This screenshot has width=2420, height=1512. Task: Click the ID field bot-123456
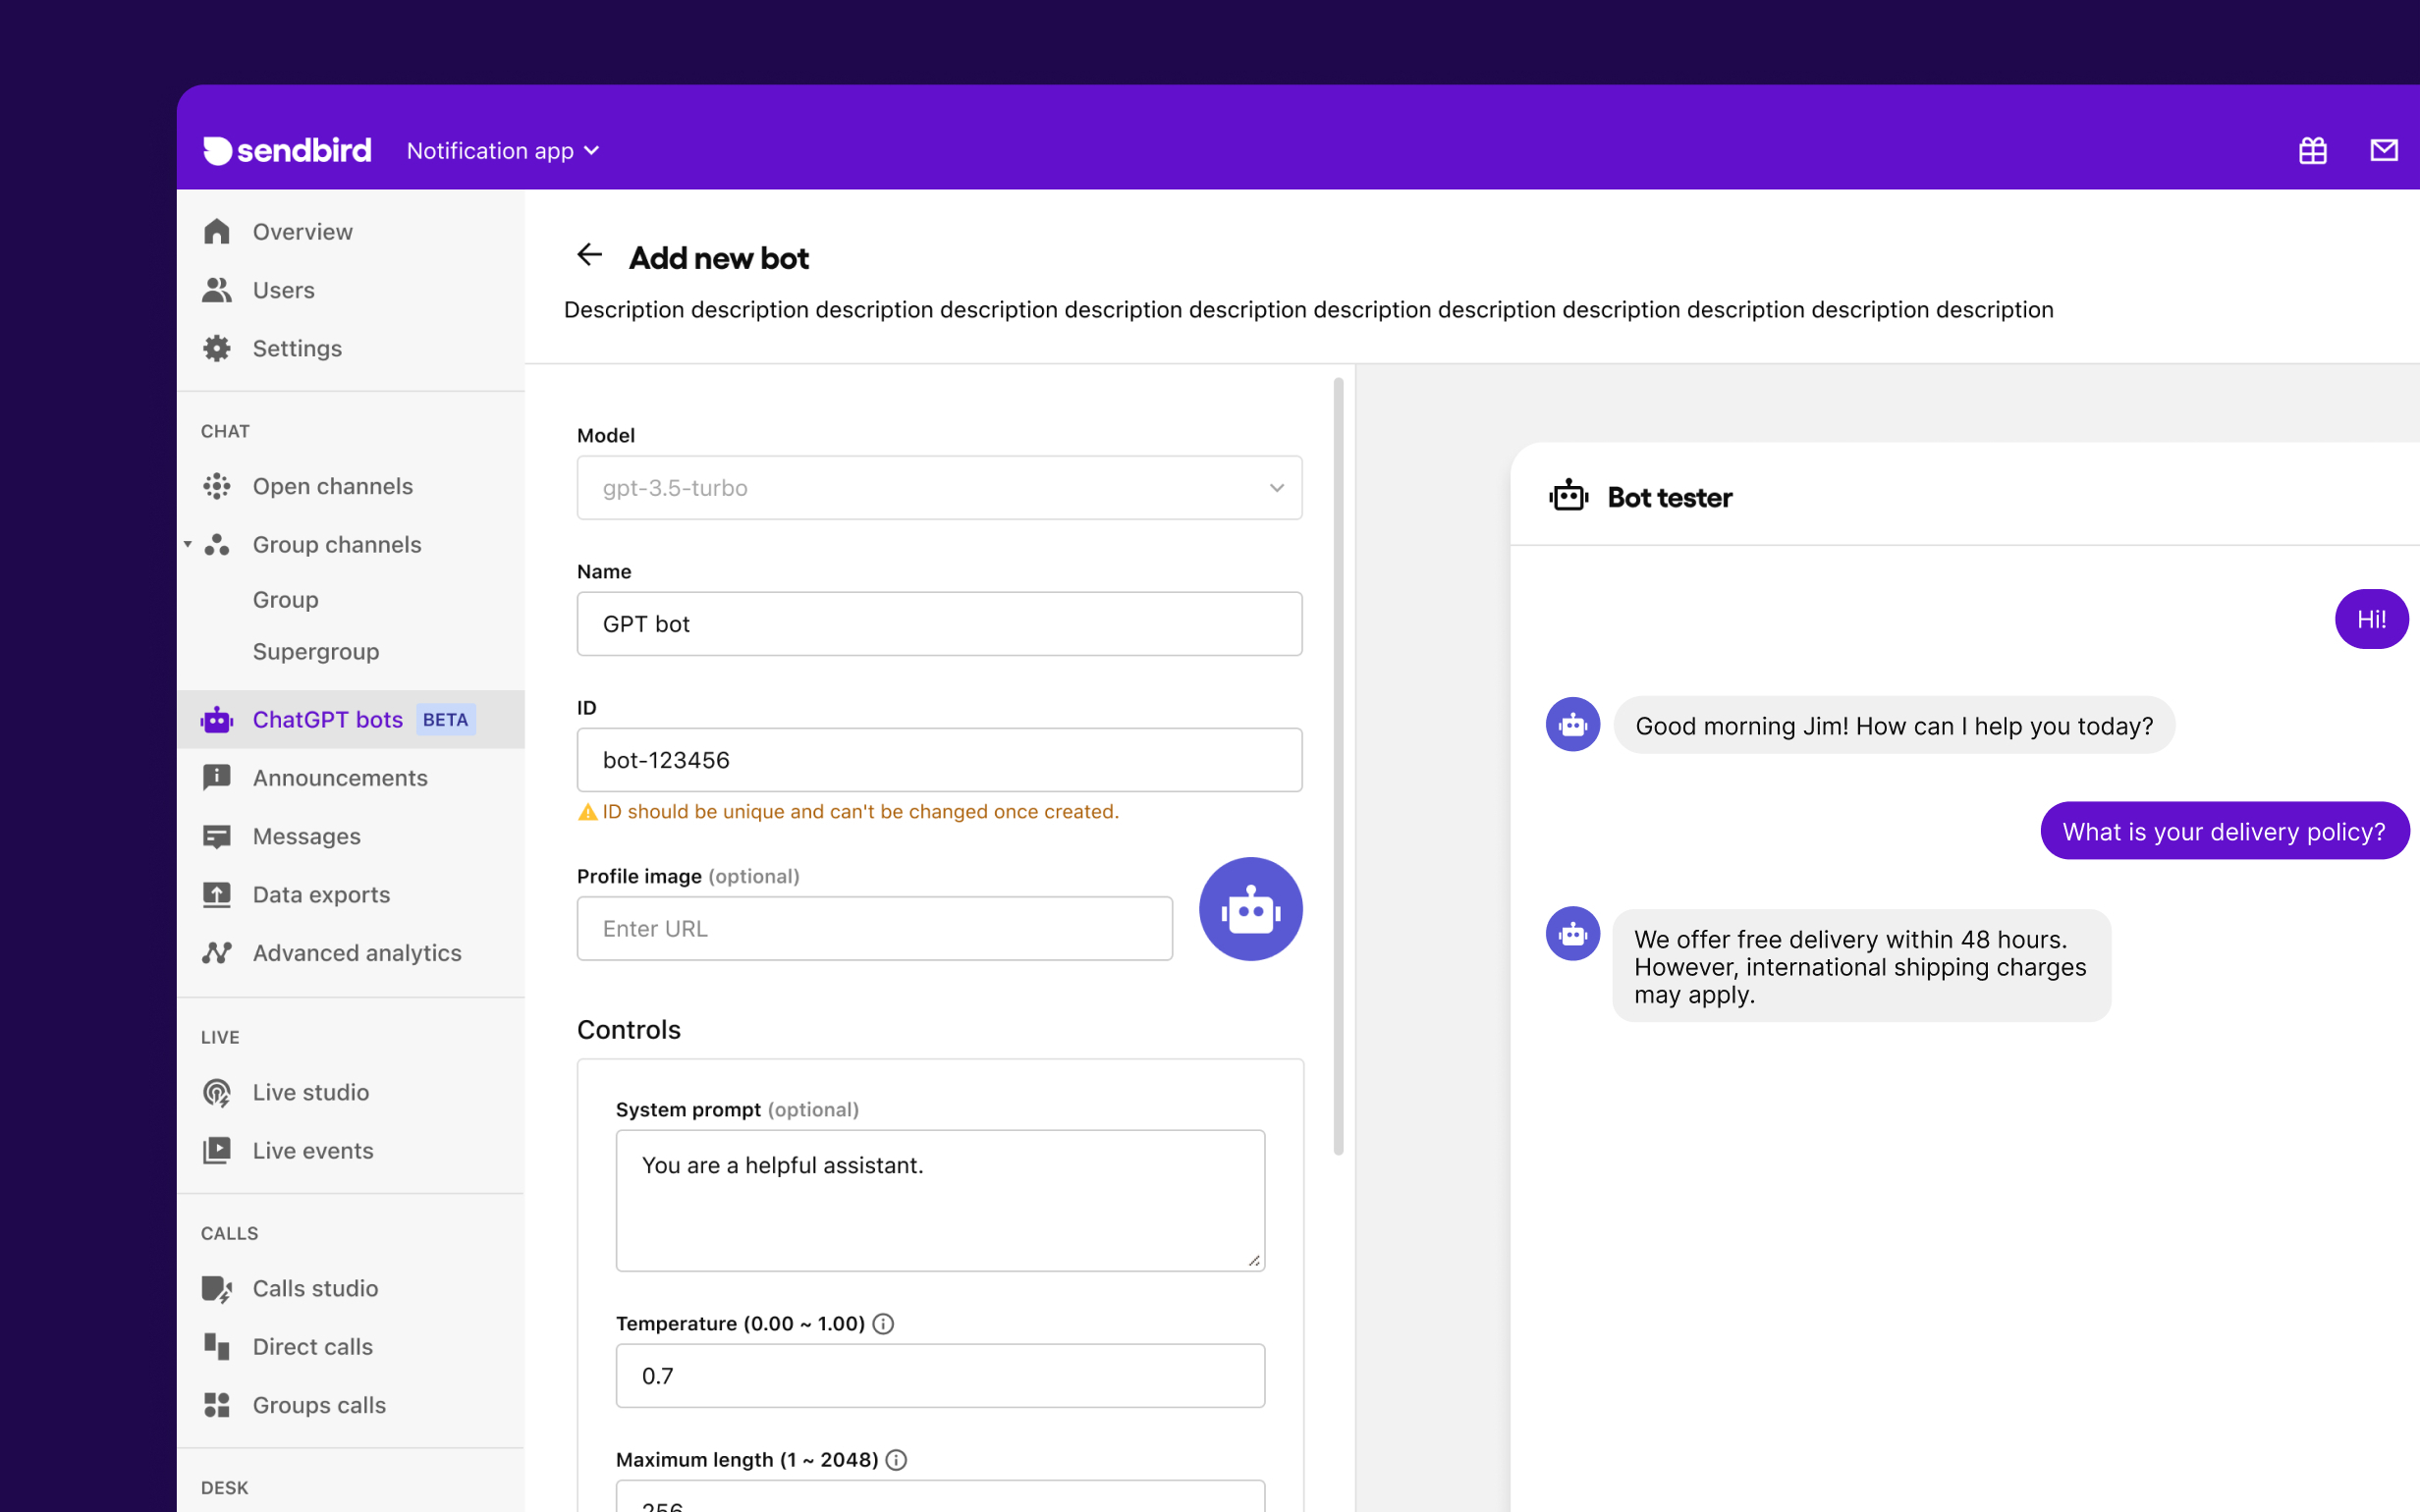(x=939, y=760)
